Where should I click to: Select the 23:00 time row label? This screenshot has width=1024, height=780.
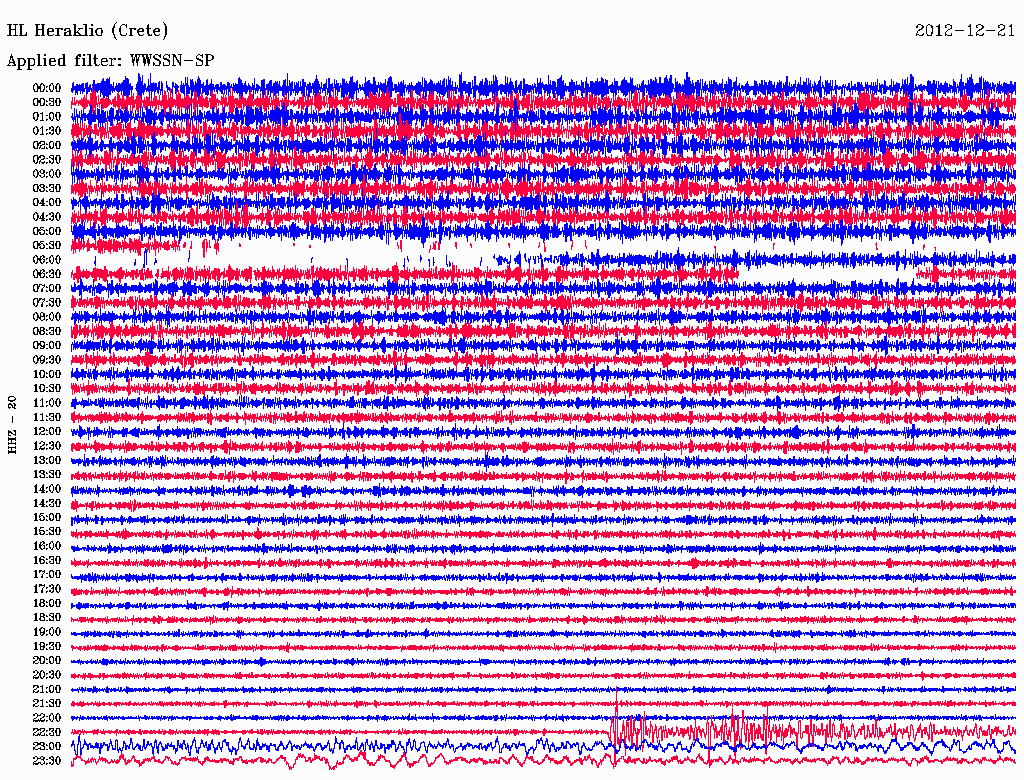coord(47,747)
